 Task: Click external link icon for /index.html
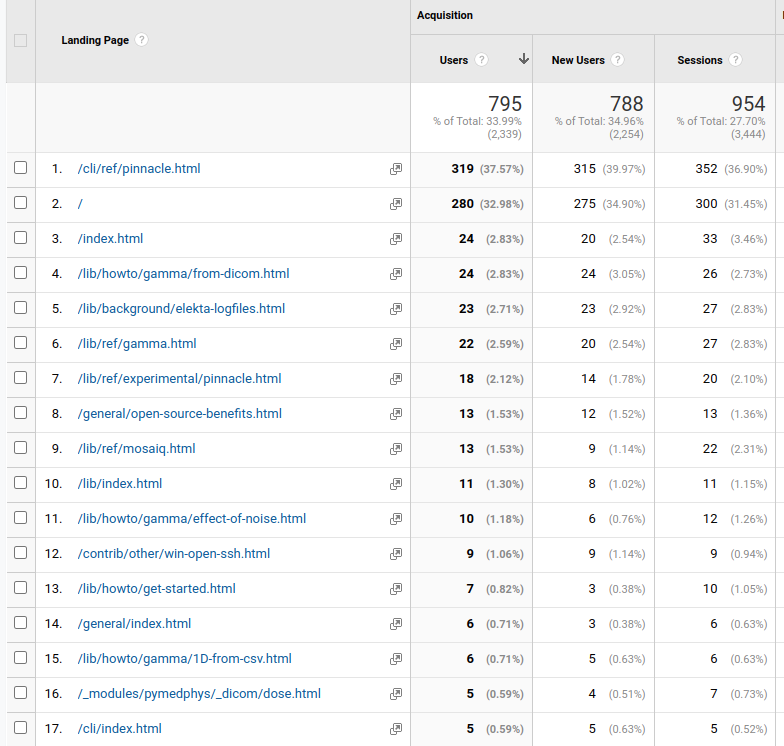point(396,239)
